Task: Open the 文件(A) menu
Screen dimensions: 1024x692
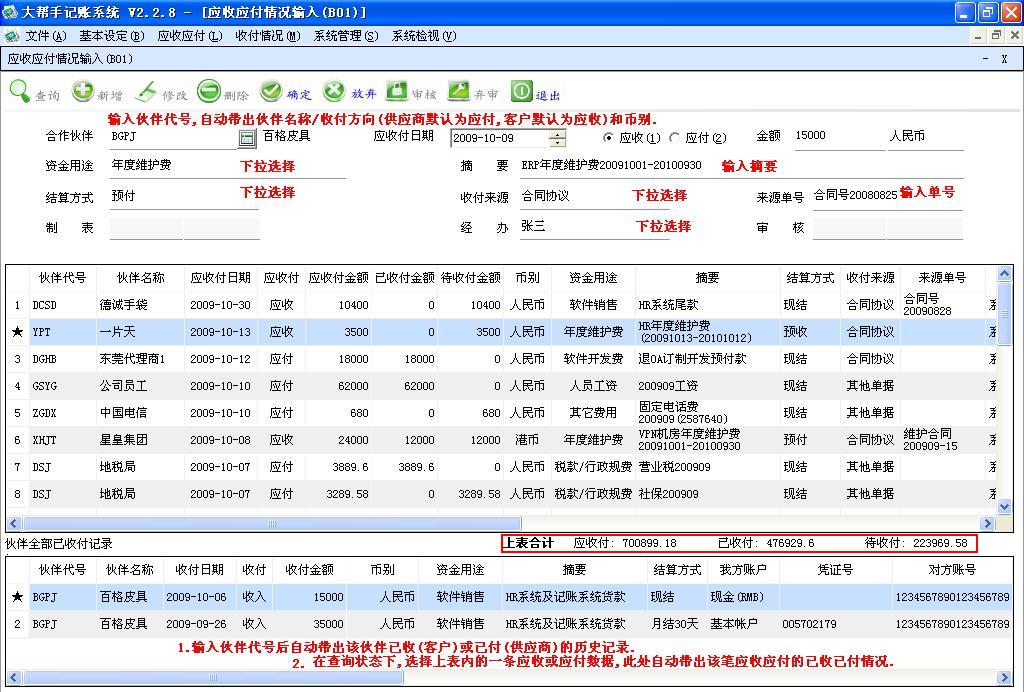Action: (x=46, y=36)
